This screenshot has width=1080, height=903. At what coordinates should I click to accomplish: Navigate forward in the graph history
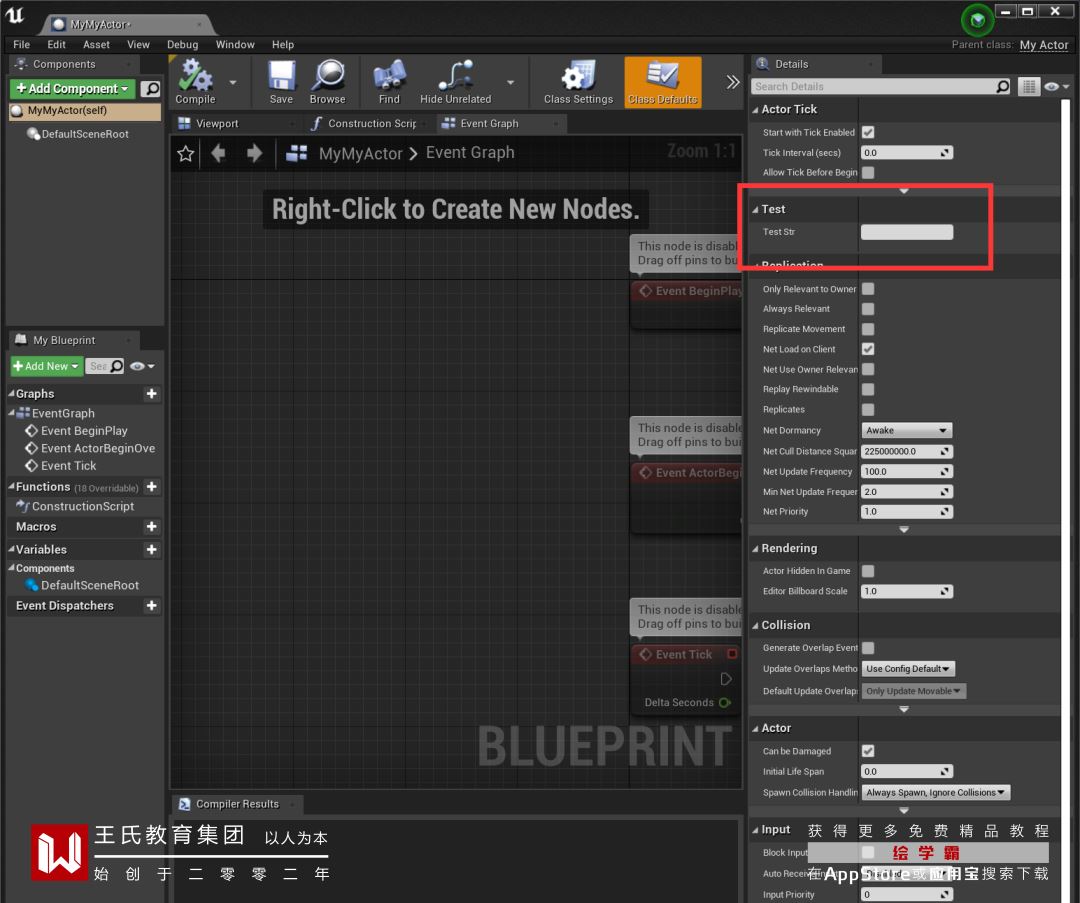(254, 153)
